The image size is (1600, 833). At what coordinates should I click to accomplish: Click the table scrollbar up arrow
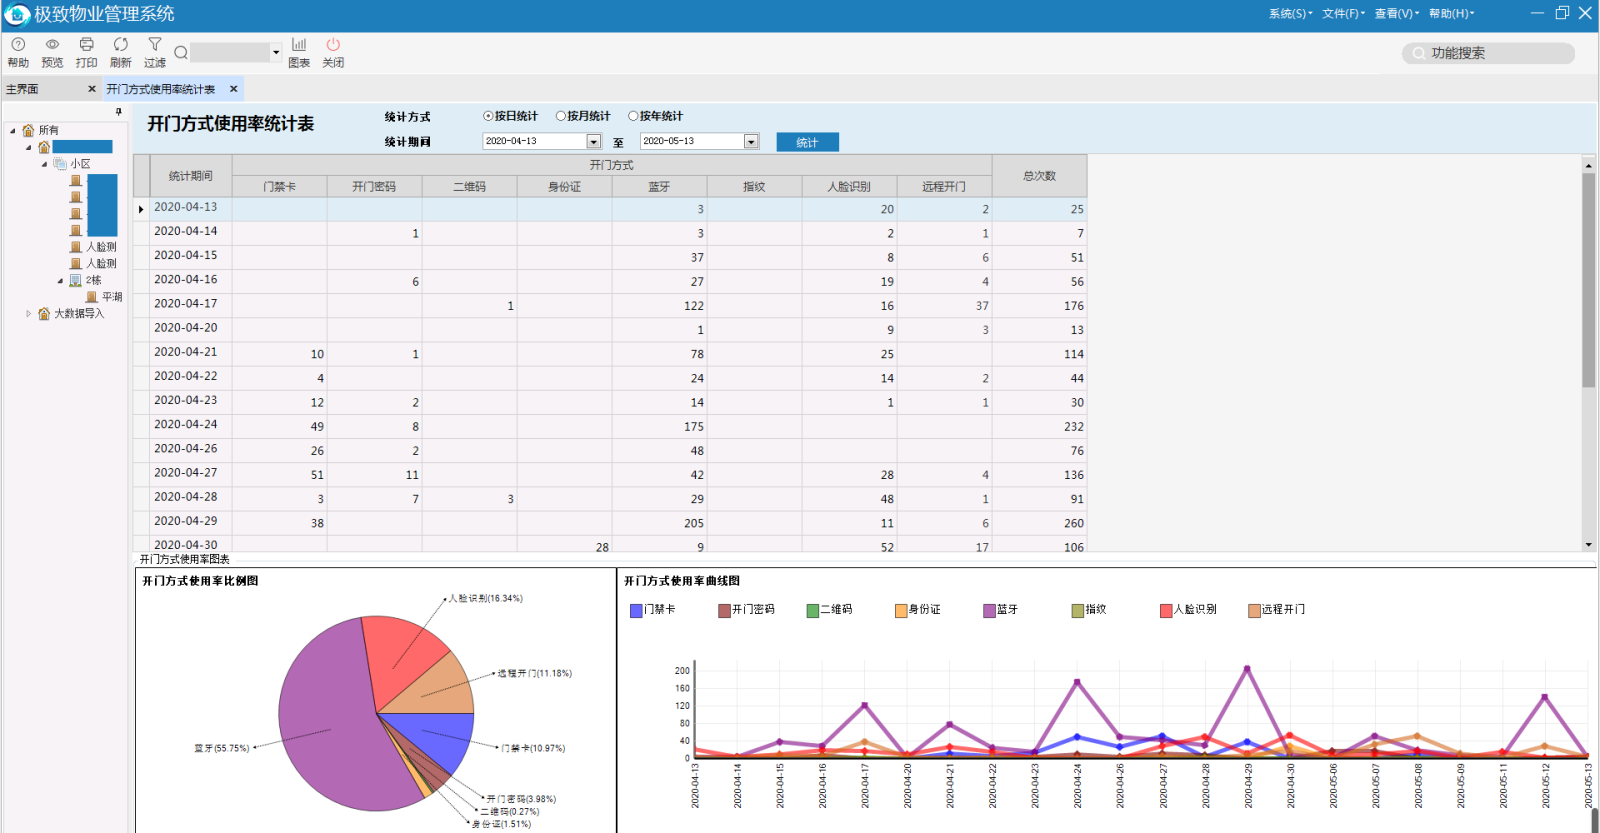click(x=1588, y=164)
